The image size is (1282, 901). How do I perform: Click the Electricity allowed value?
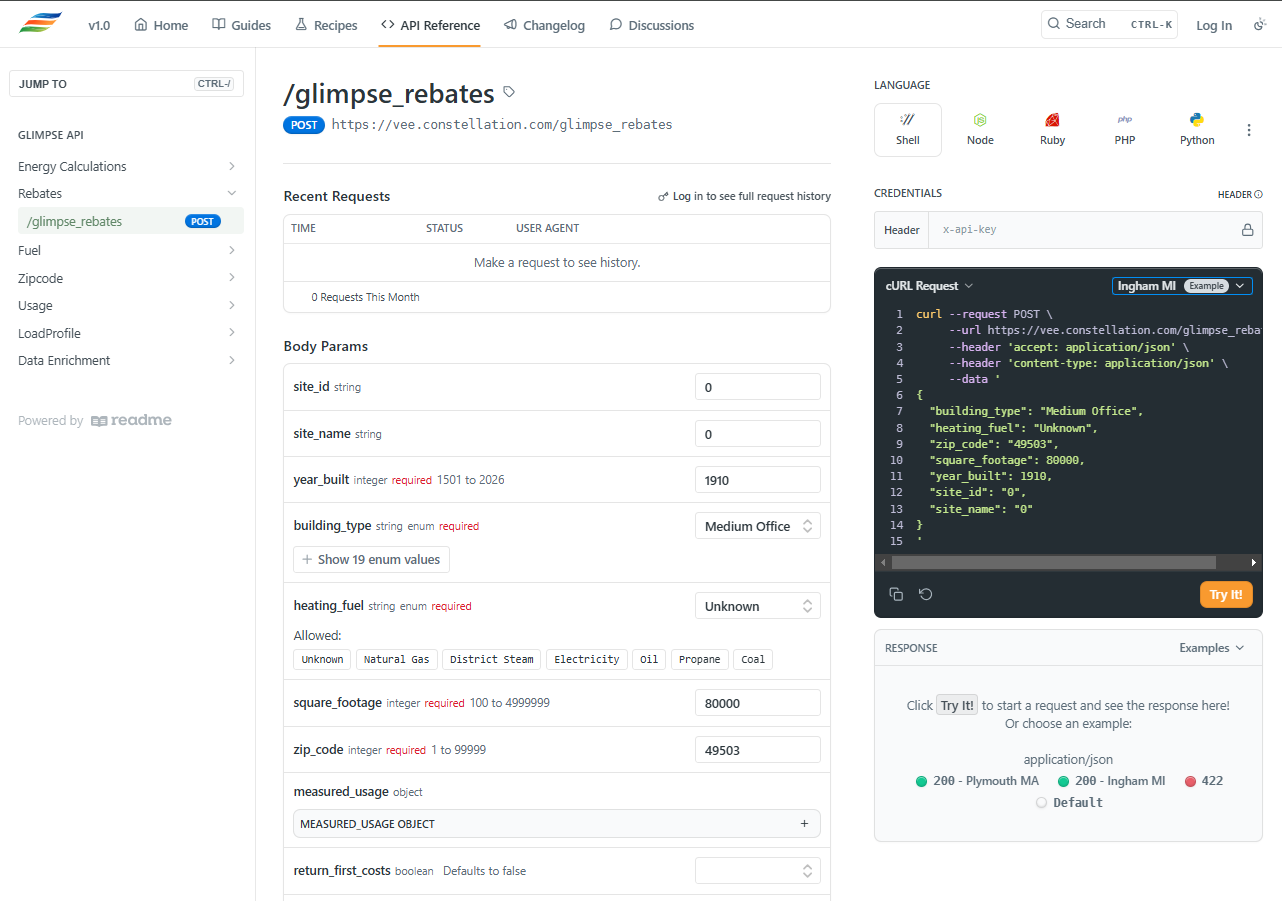click(x=587, y=659)
